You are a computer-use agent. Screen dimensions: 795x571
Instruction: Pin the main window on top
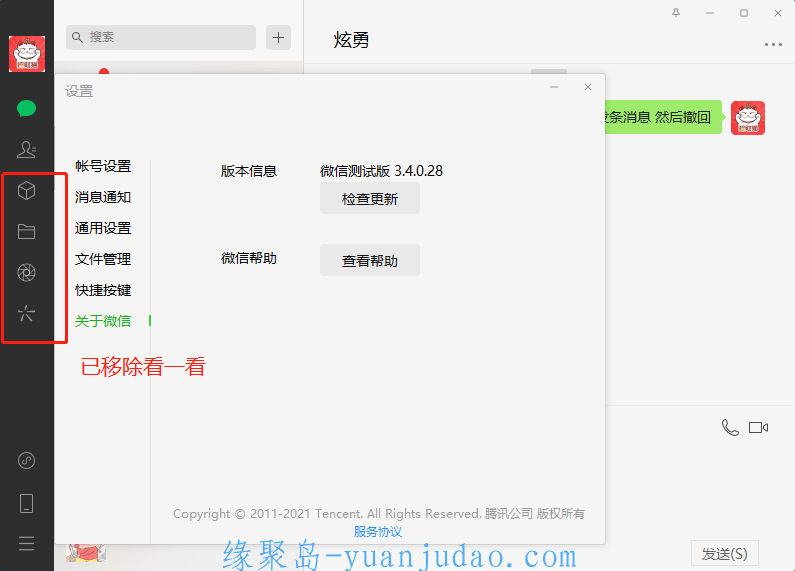pyautogui.click(x=676, y=13)
